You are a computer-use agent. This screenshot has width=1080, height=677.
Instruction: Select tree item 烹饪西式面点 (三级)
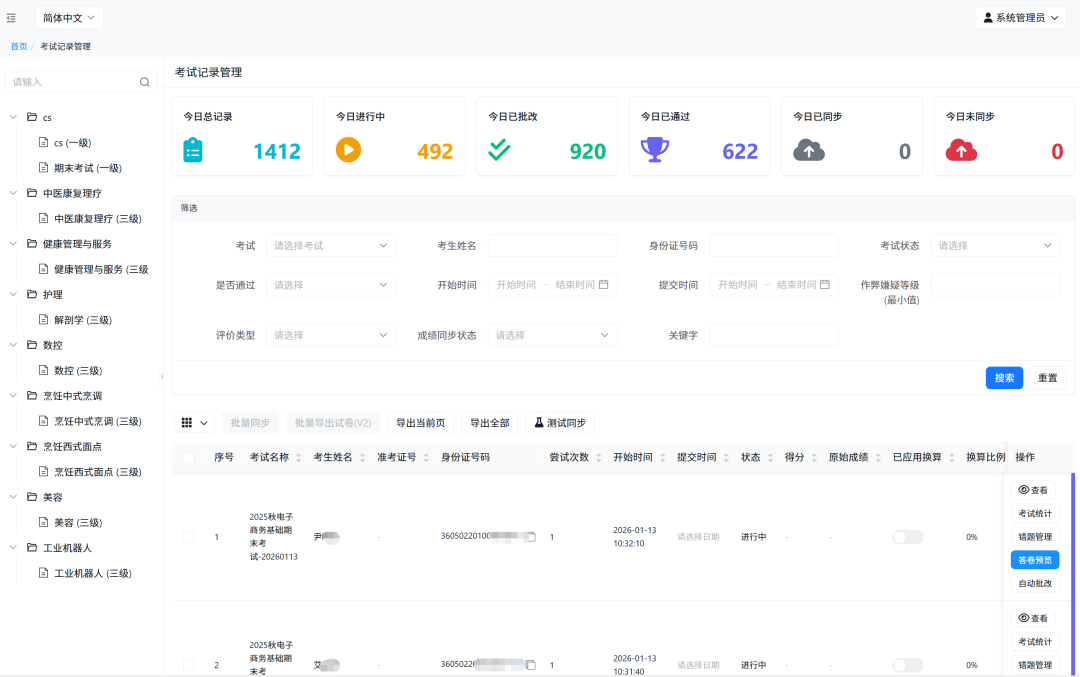(x=98, y=472)
